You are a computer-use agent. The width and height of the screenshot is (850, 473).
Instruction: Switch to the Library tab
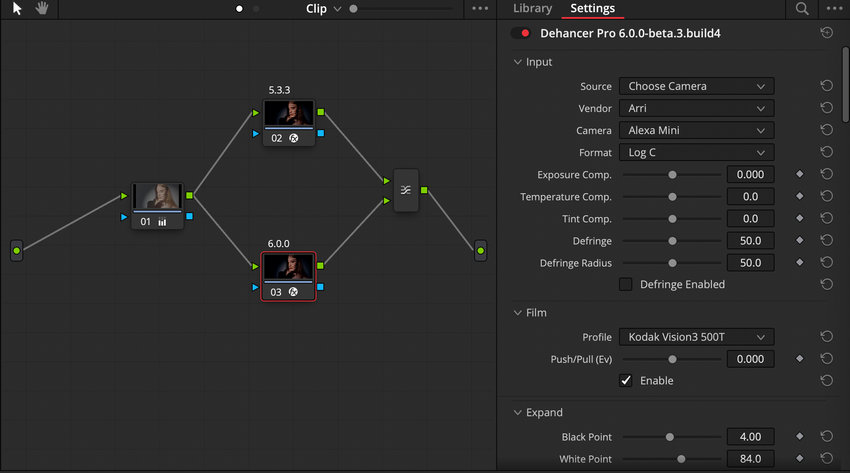click(x=532, y=8)
